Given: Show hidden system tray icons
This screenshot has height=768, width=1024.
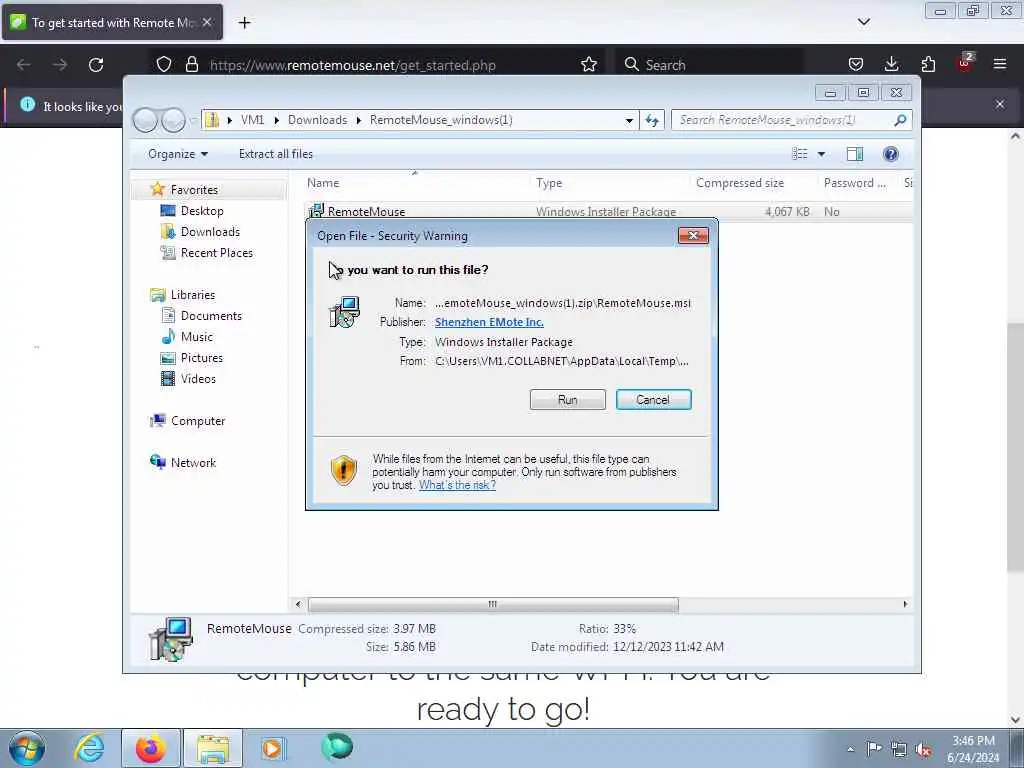Looking at the screenshot, I should click(x=850, y=749).
